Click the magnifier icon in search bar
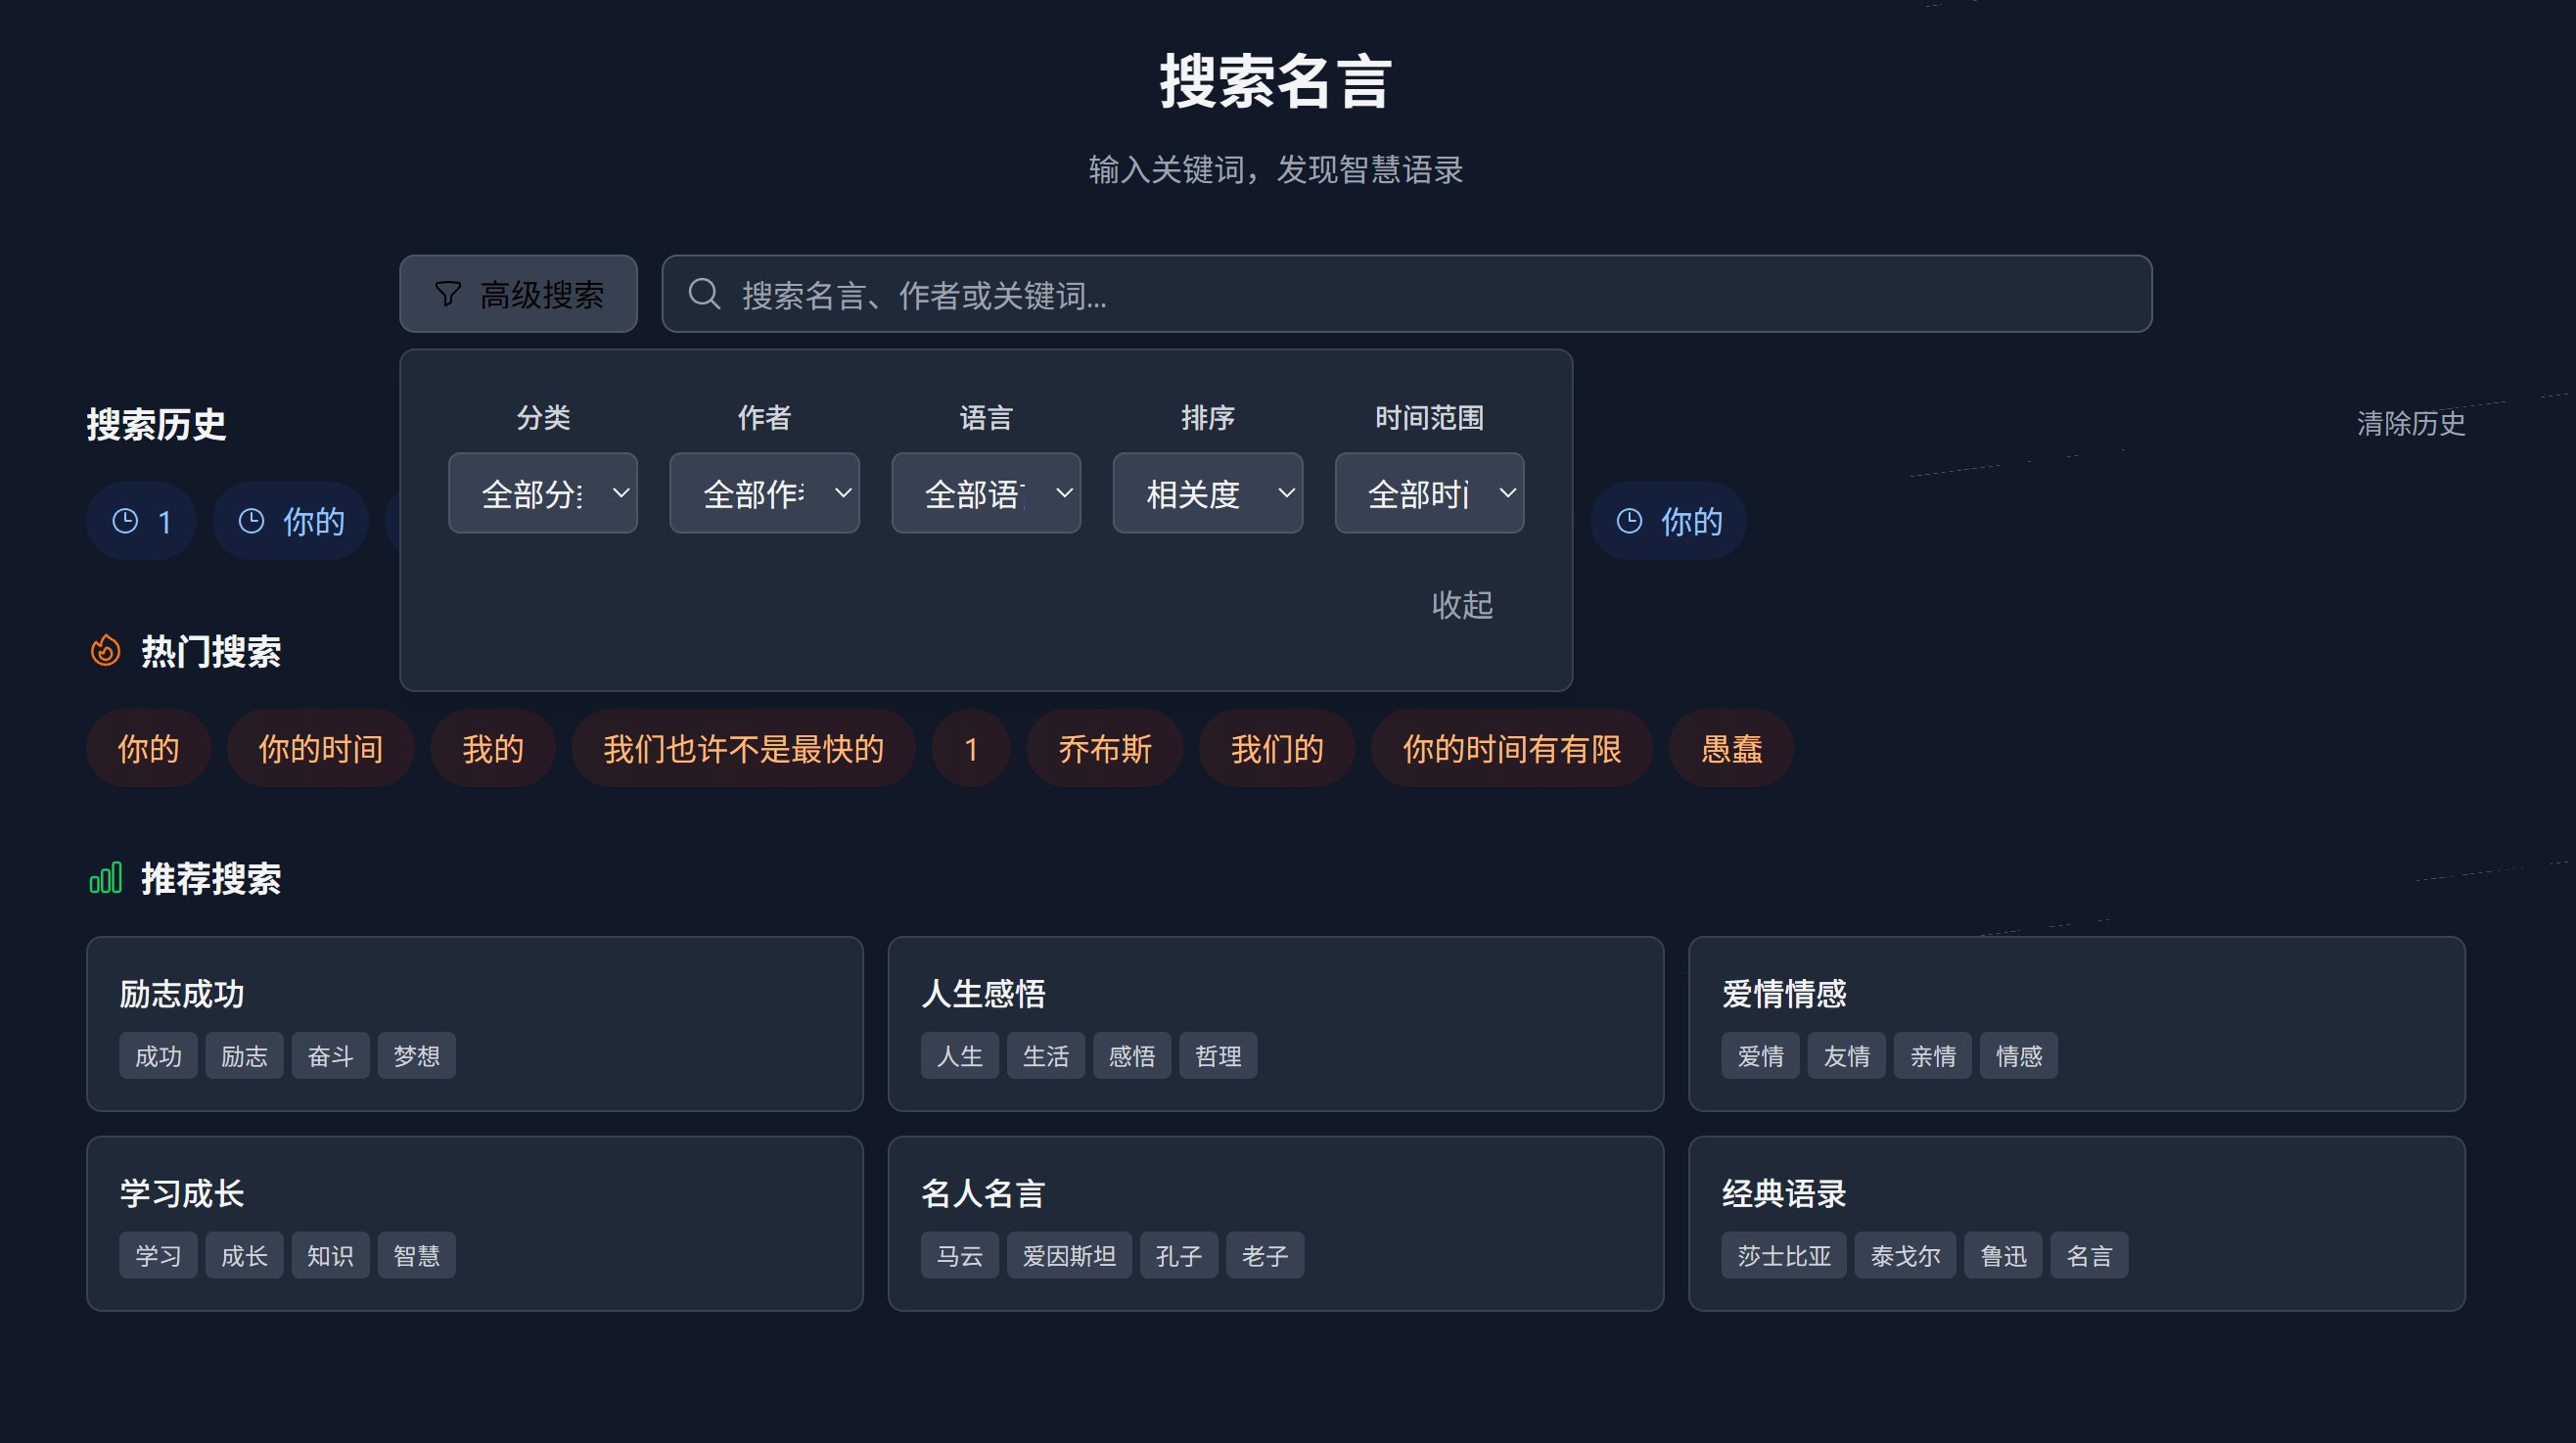Image resolution: width=2576 pixels, height=1443 pixels. tap(704, 294)
